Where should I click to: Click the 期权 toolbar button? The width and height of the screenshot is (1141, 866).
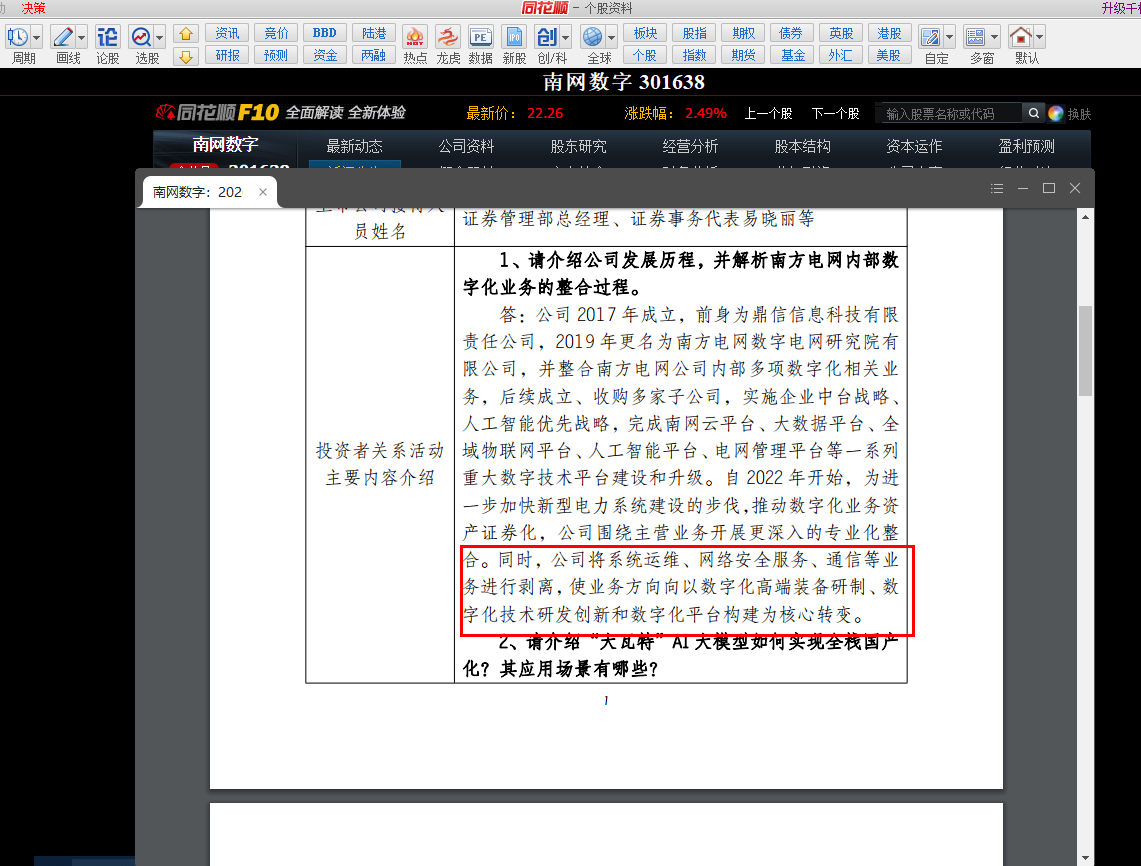pos(743,33)
